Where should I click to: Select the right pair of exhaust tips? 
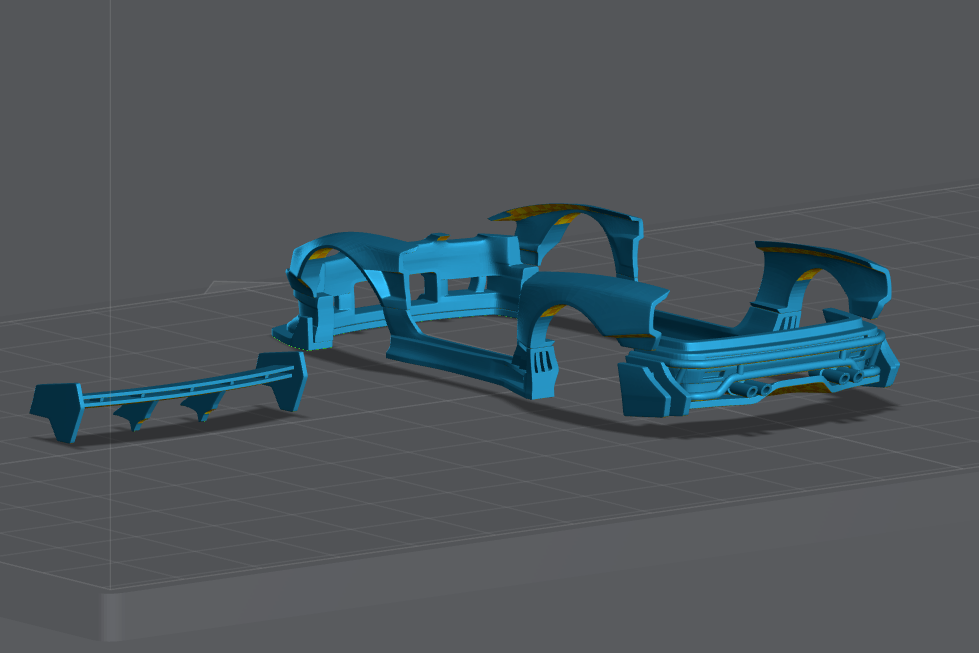coord(850,376)
